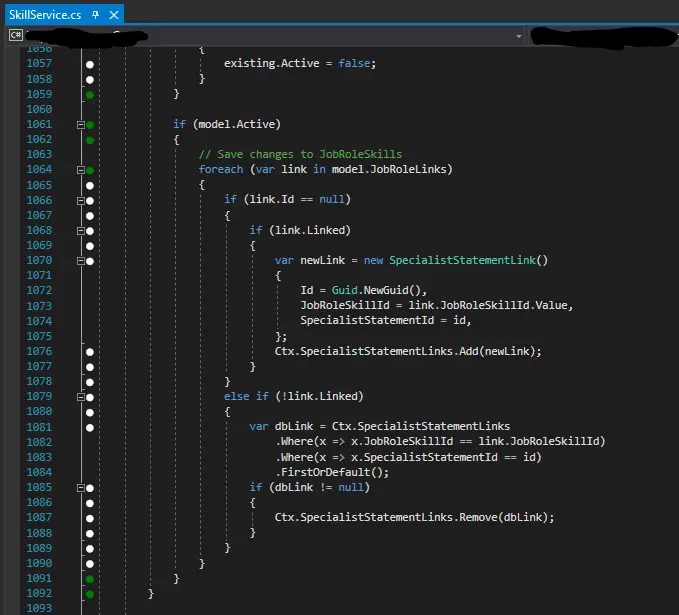Click the white coverage dot on line 1081

(90, 427)
